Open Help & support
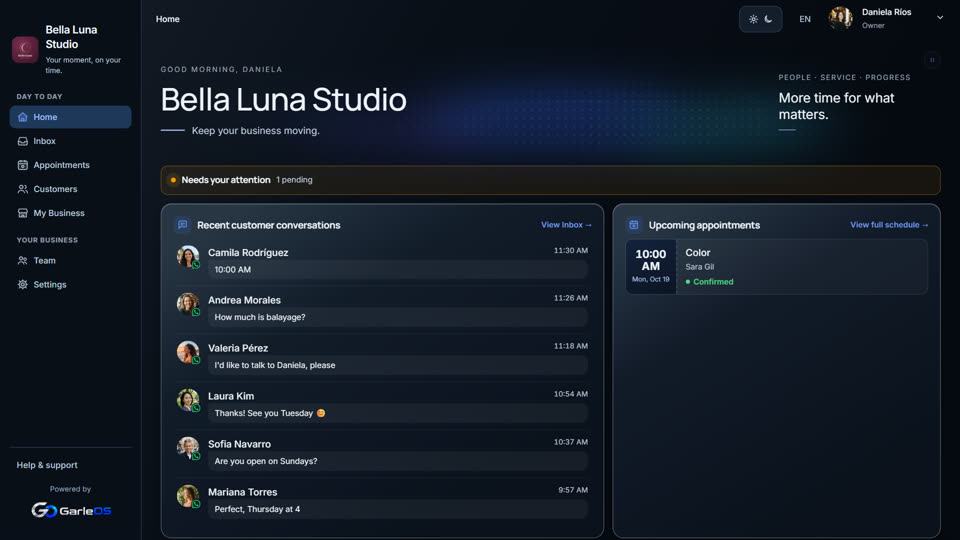The height and width of the screenshot is (540, 960). 47,465
